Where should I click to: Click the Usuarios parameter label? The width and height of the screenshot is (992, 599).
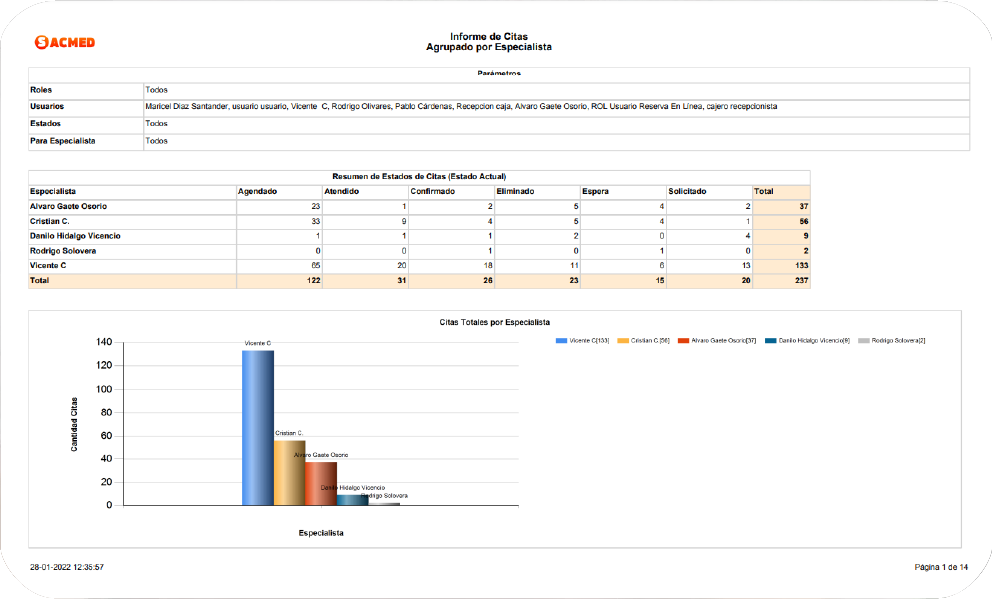(x=48, y=106)
